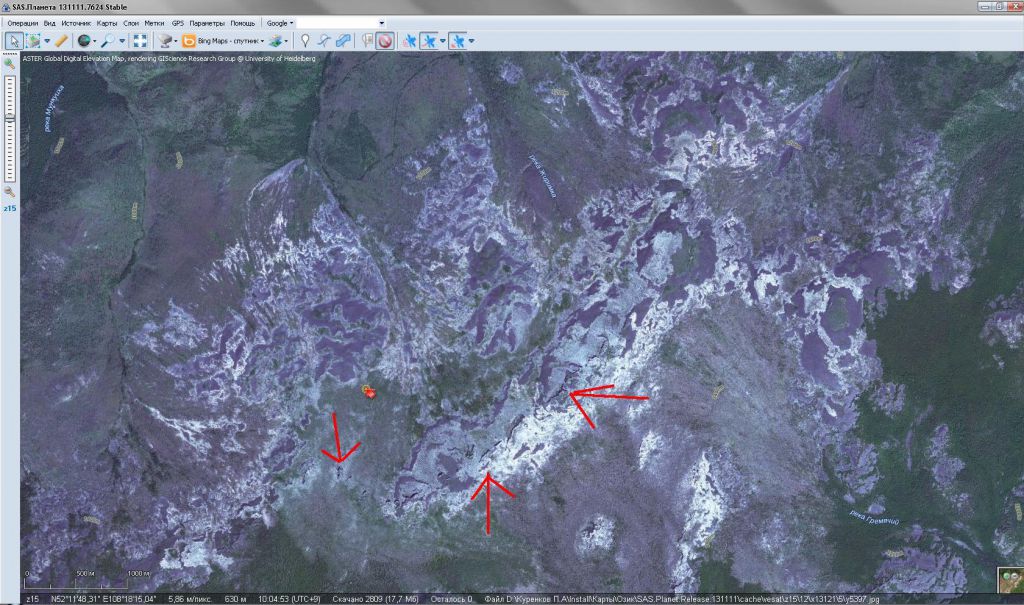Toggle full screen map view
The width and height of the screenshot is (1024, 605).
click(140, 41)
